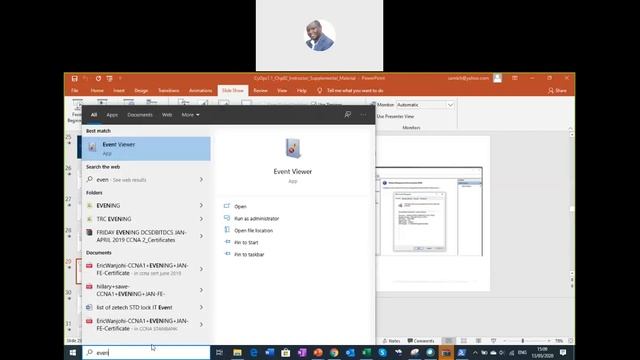This screenshot has width=640, height=360.
Task: Expand arrow beside FRIDAY EVENING folder result
Action: (x=201, y=236)
